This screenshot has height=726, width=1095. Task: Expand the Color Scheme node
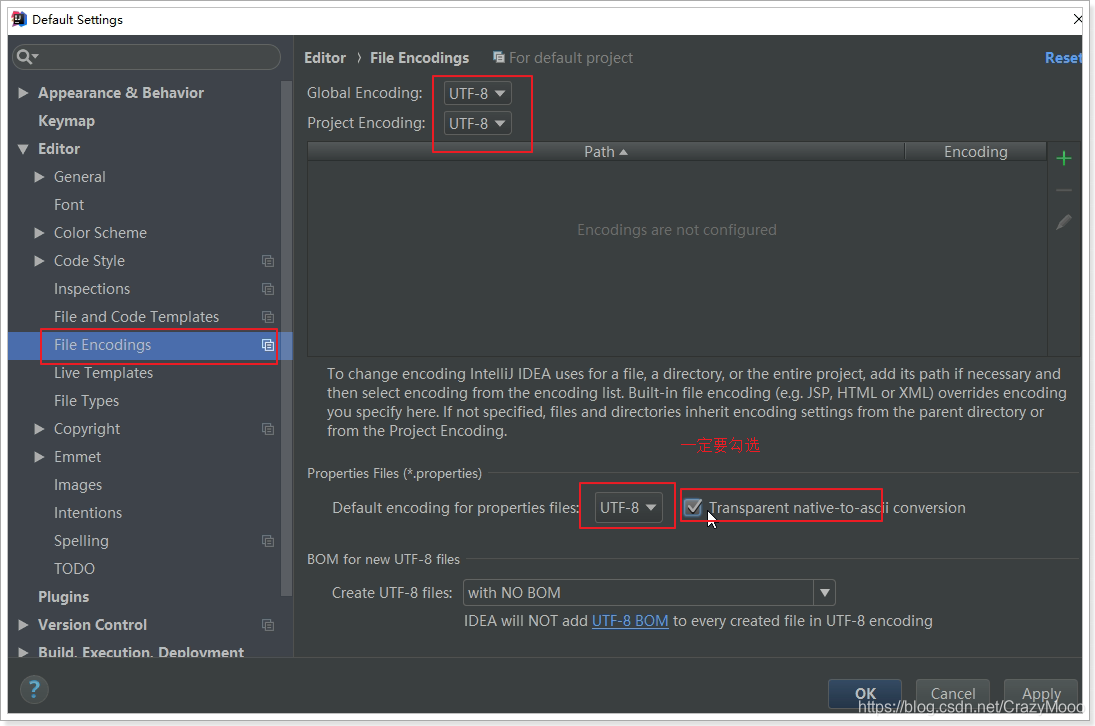39,233
